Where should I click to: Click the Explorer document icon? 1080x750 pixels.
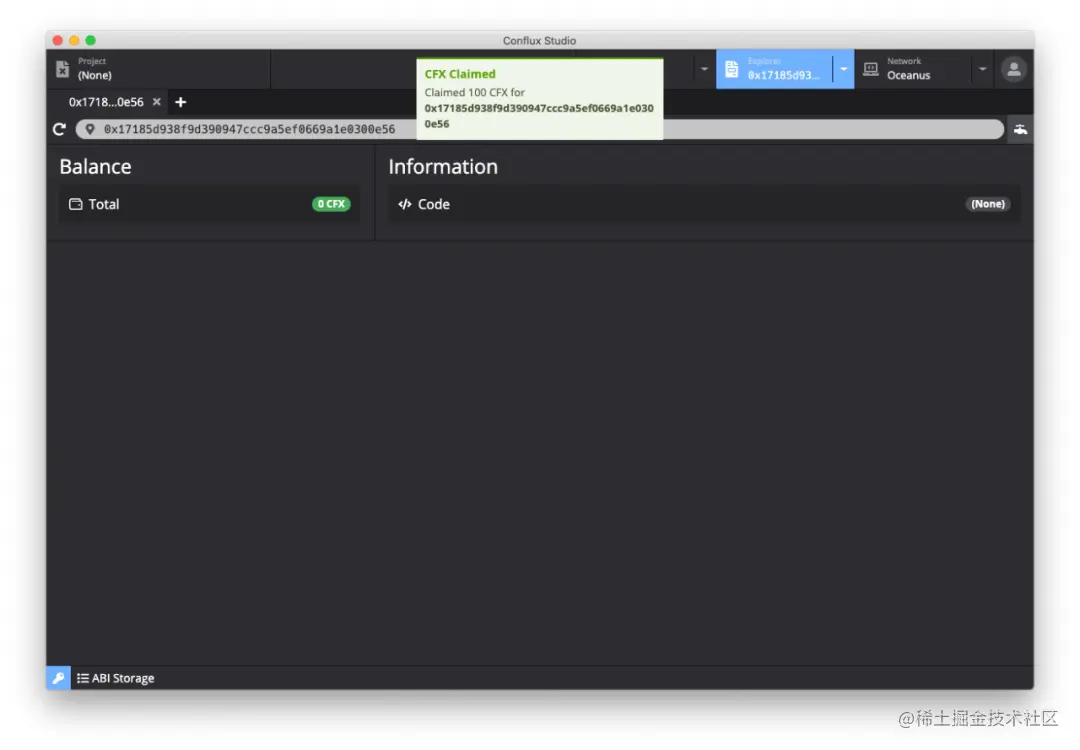coord(731,69)
